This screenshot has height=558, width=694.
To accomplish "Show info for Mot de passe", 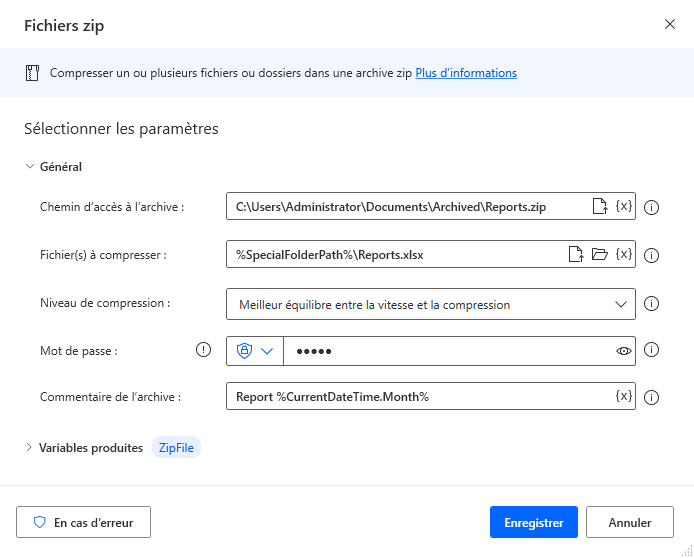I will (x=651, y=350).
